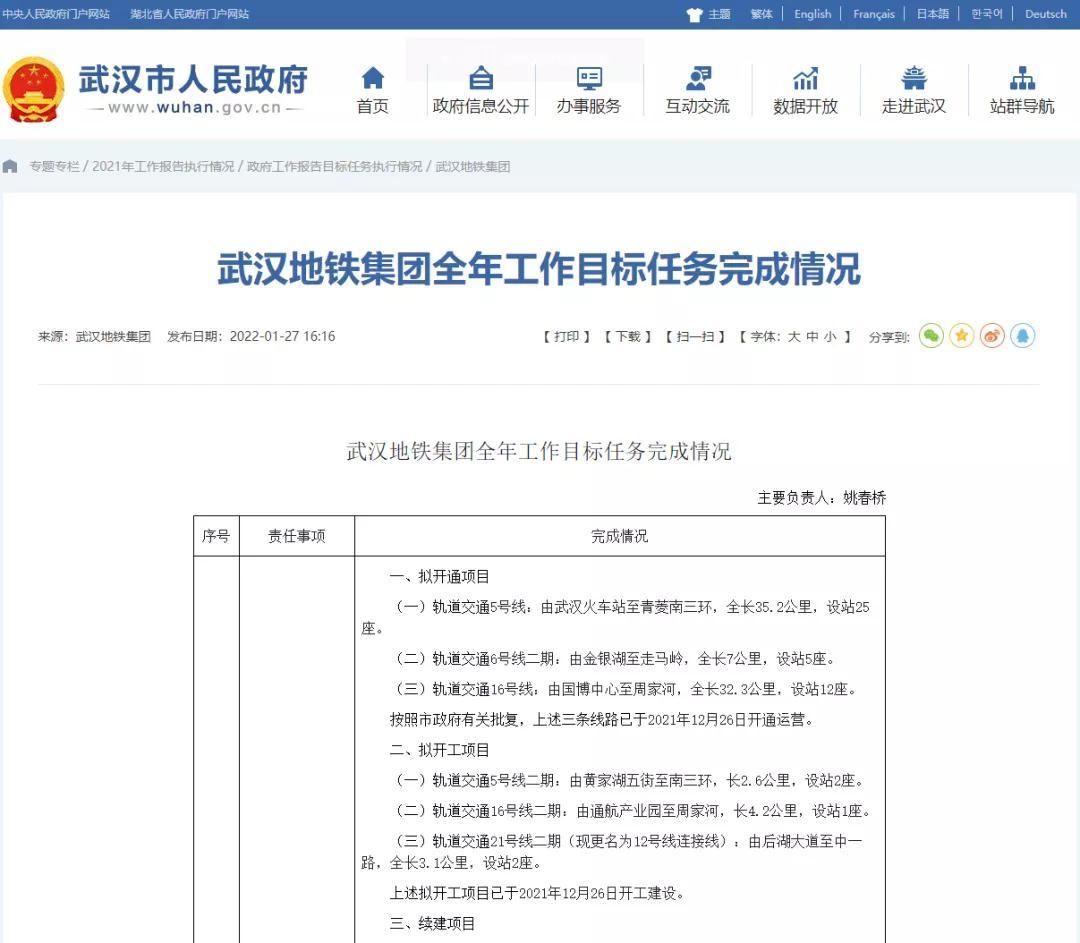
Task: Open the 互动交流 menu label
Action: [698, 106]
